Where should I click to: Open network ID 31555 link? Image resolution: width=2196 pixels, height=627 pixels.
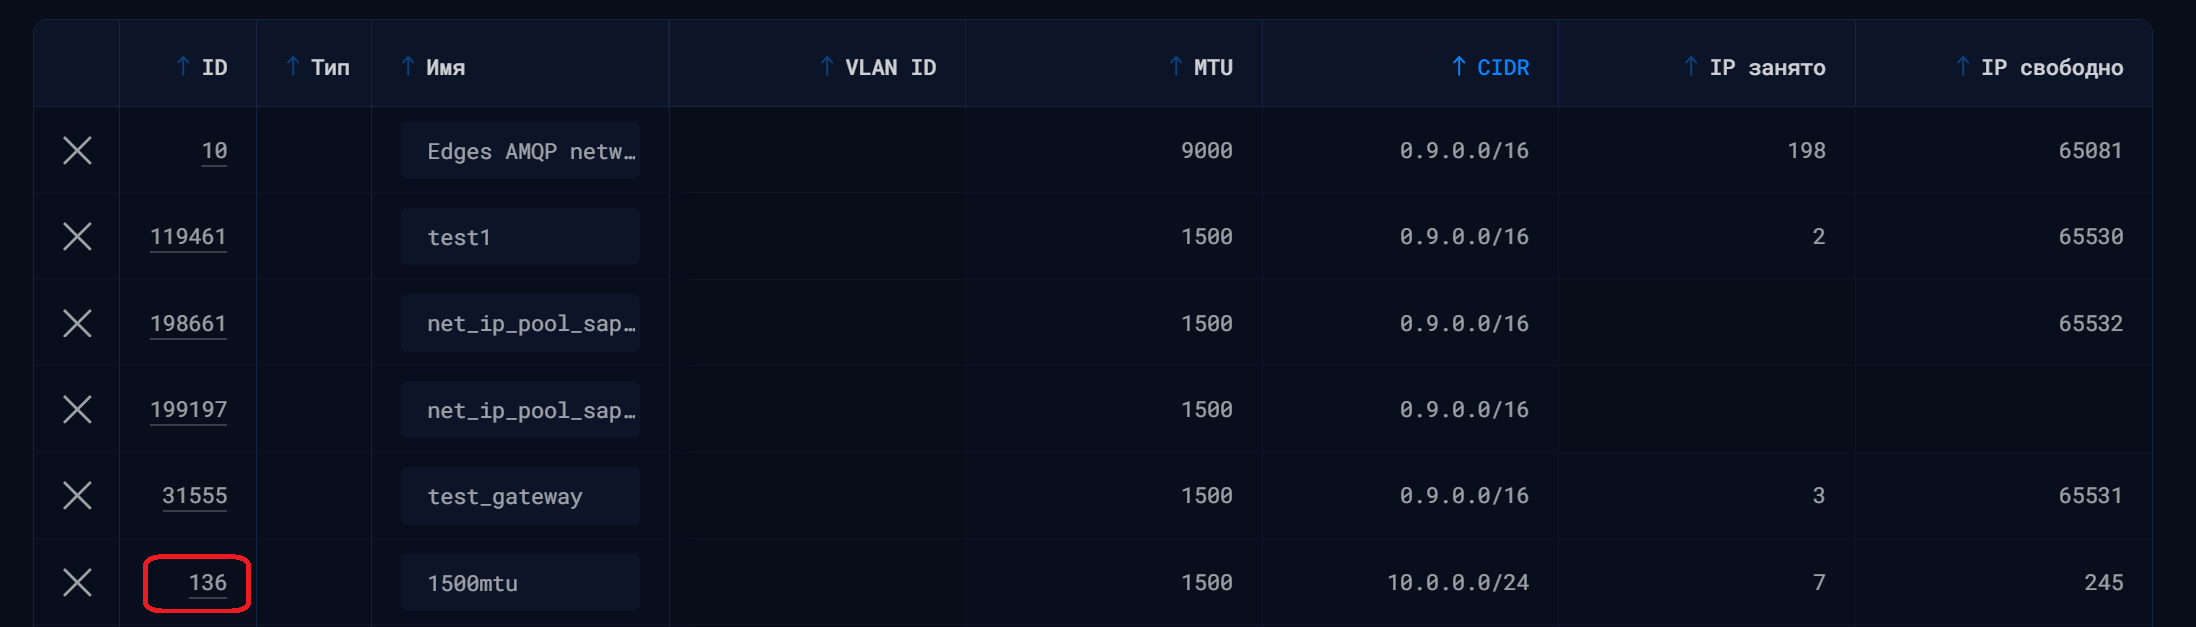coord(195,496)
